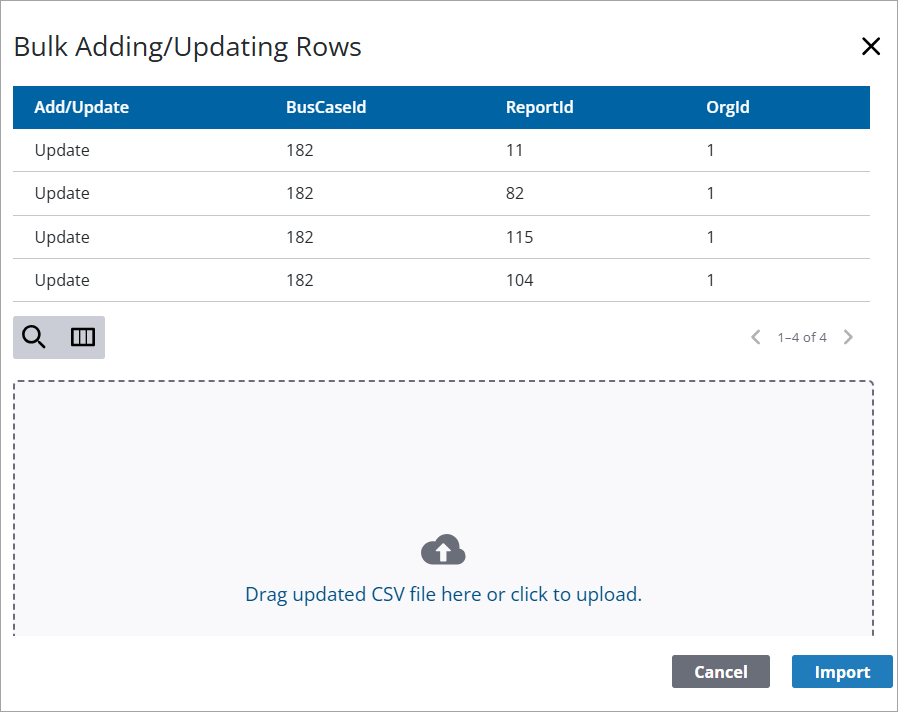Sort by the OrgId column header
This screenshot has height=712, width=898.
(728, 107)
